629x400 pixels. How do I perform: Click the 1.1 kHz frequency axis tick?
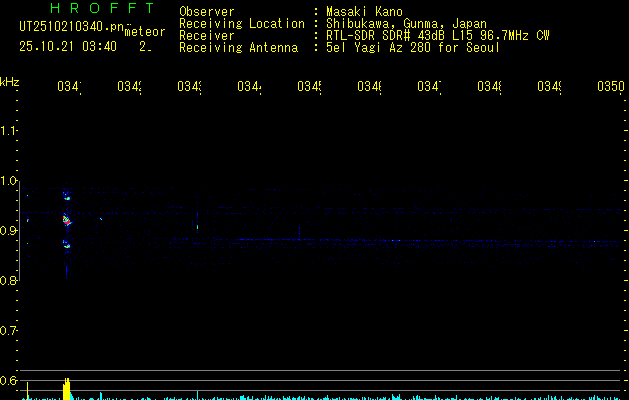[9, 131]
